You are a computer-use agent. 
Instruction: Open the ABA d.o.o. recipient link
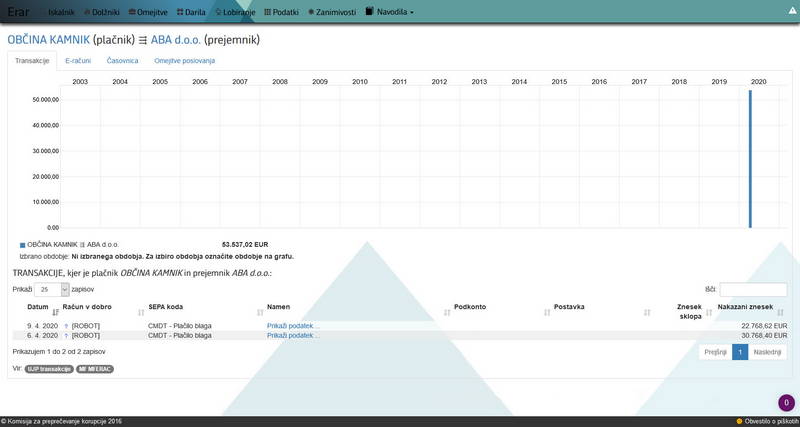click(x=176, y=40)
